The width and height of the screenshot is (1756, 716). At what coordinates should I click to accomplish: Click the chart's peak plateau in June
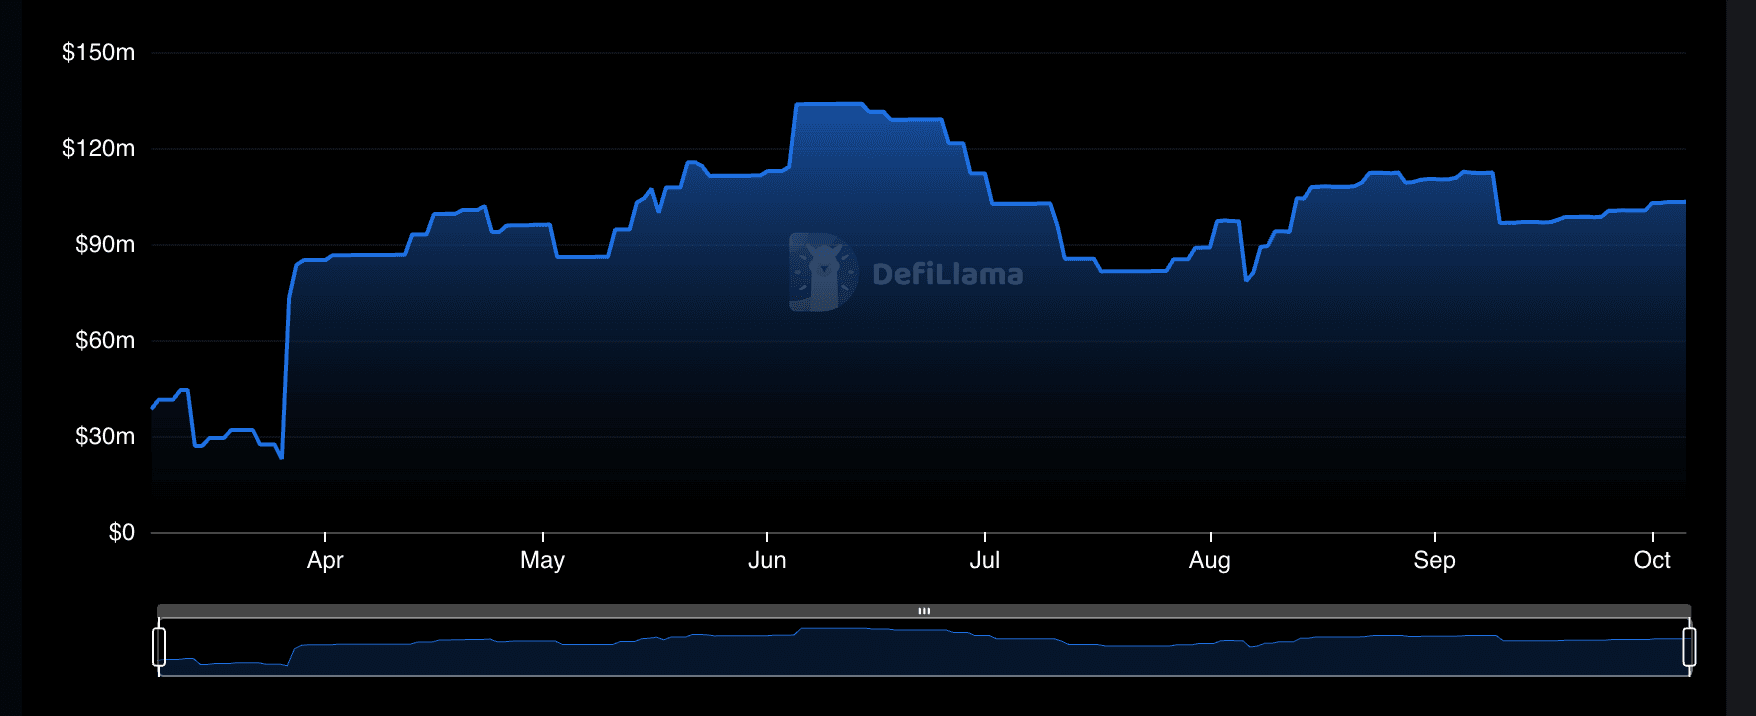click(x=829, y=104)
